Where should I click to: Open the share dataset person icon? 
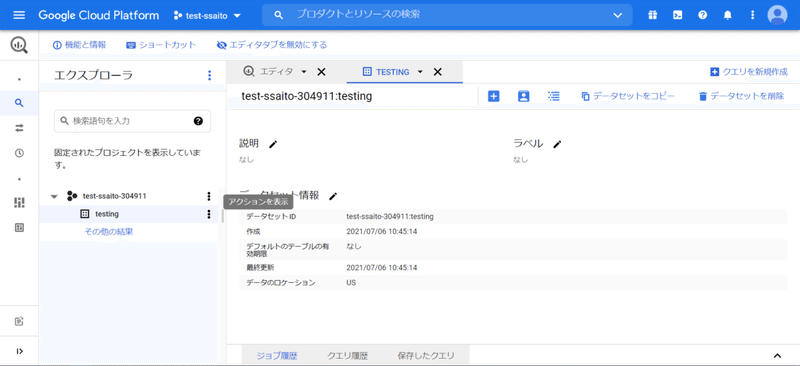pyautogui.click(x=523, y=96)
